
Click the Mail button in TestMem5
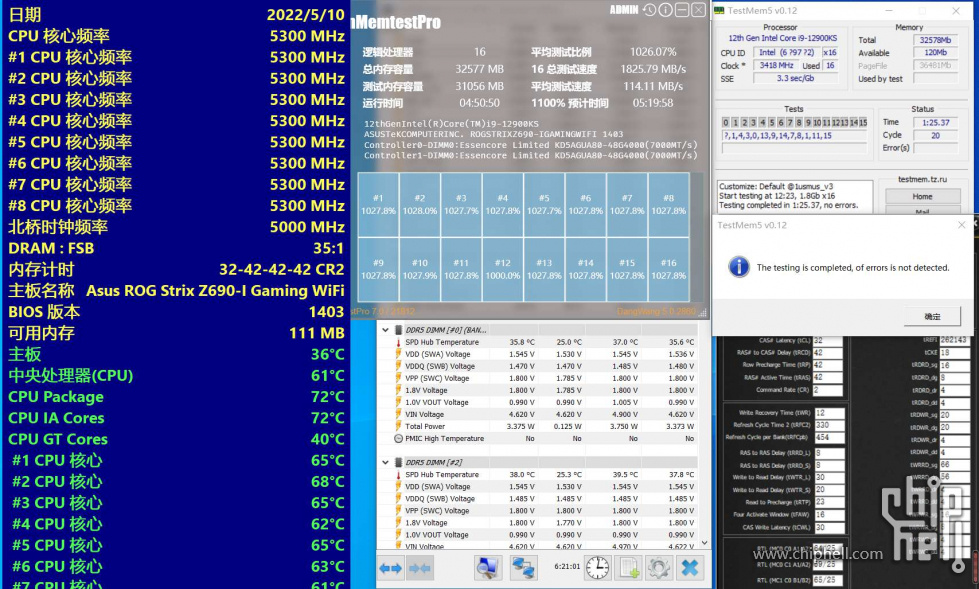922,211
